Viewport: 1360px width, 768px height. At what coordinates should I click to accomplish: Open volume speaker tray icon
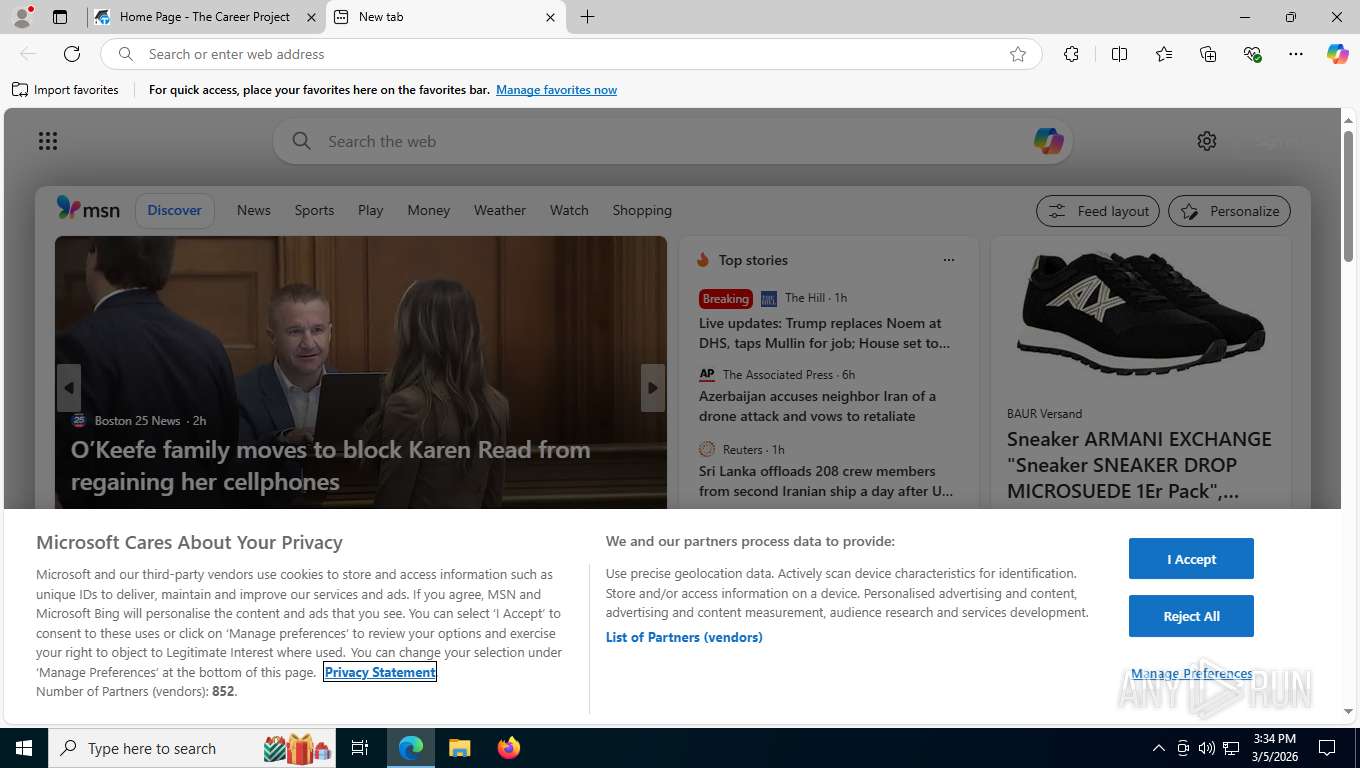point(1206,748)
